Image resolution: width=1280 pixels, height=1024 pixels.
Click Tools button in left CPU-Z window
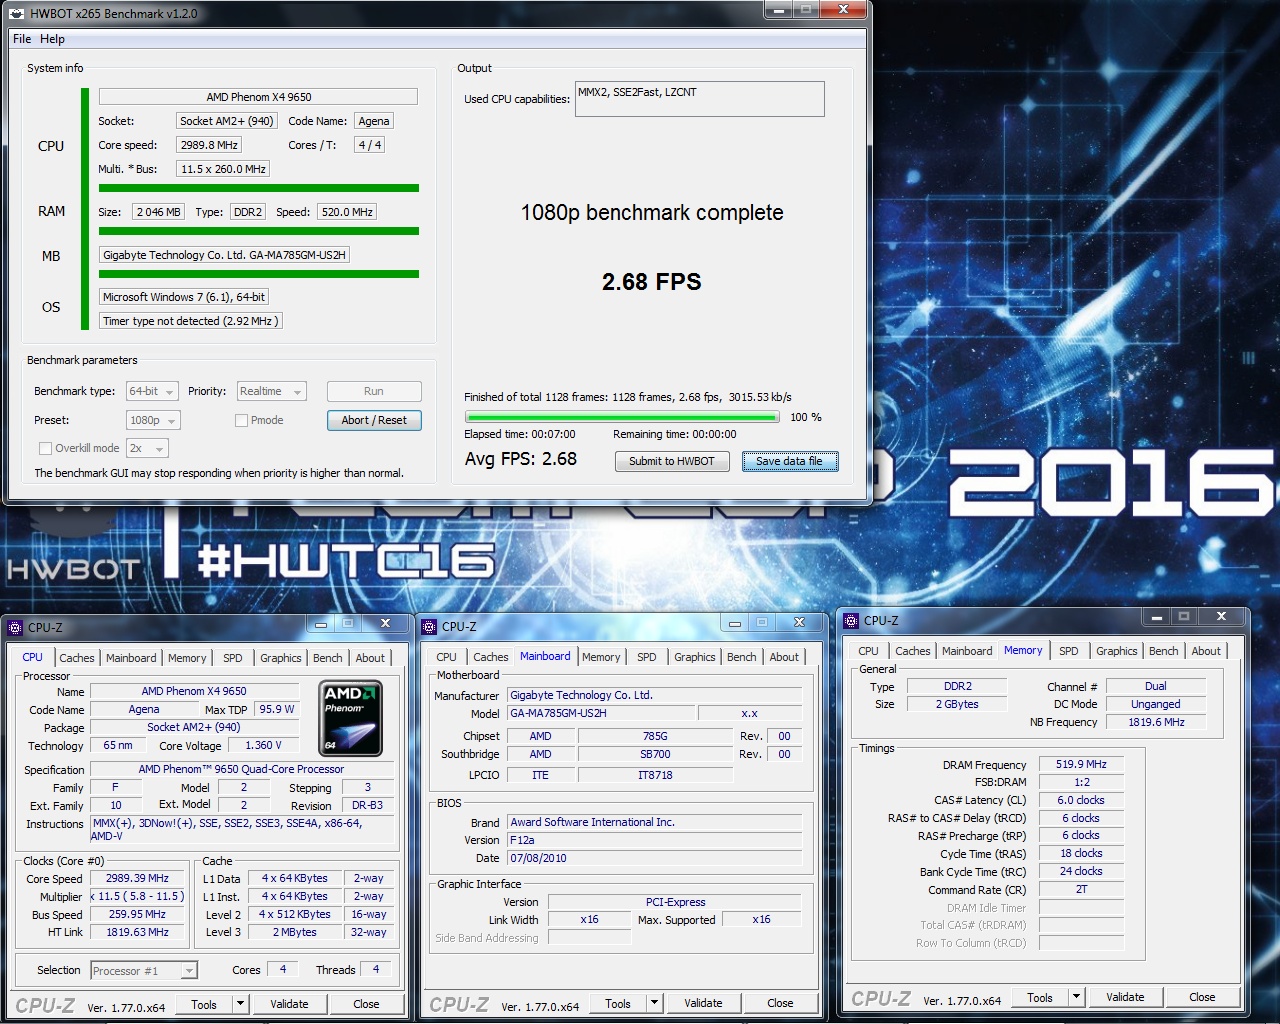[x=204, y=1004]
